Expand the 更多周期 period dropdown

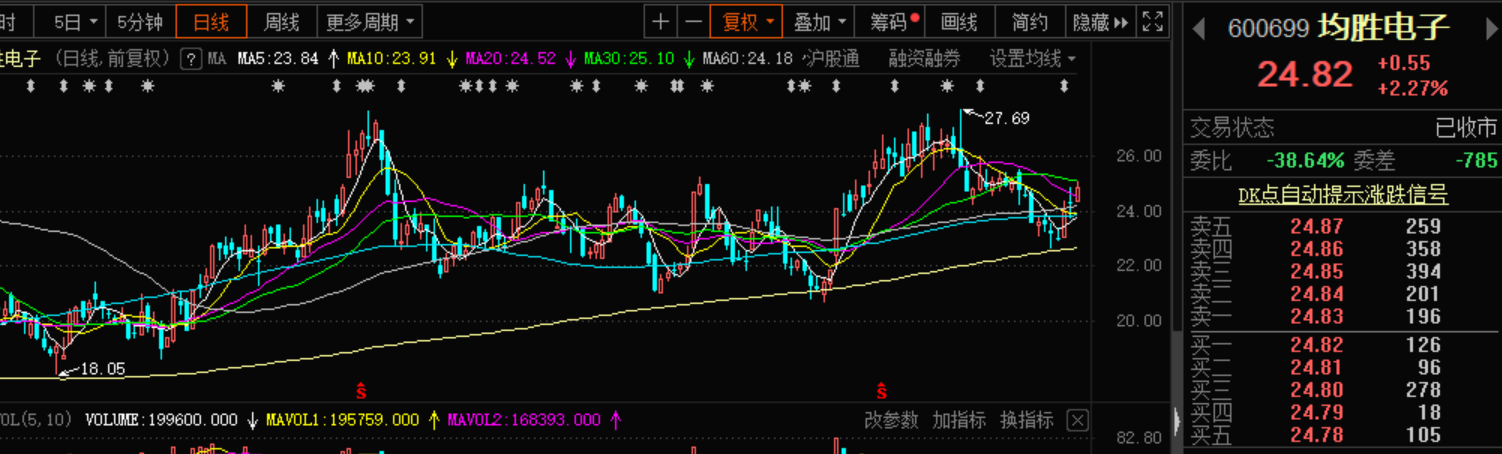[x=369, y=21]
